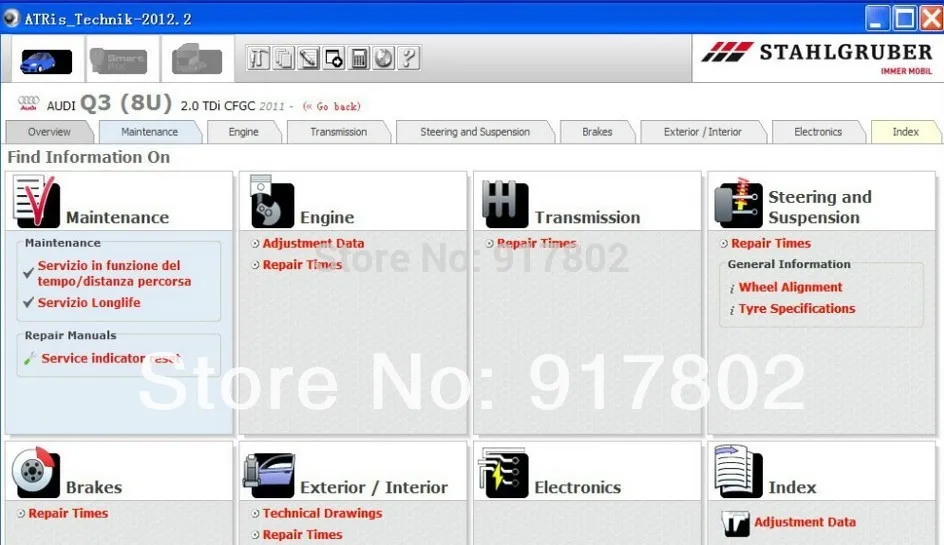Image resolution: width=944 pixels, height=545 pixels.
Task: Click the Exterior / Interior car seat icon
Action: pos(269,475)
